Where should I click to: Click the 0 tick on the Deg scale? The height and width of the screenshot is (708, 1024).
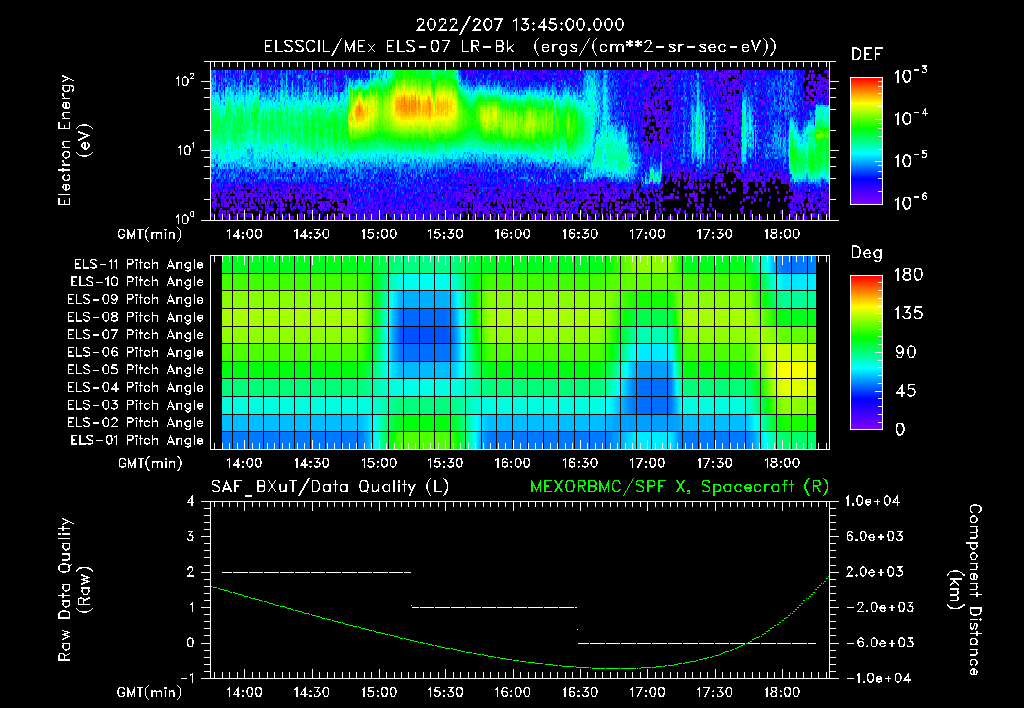900,430
